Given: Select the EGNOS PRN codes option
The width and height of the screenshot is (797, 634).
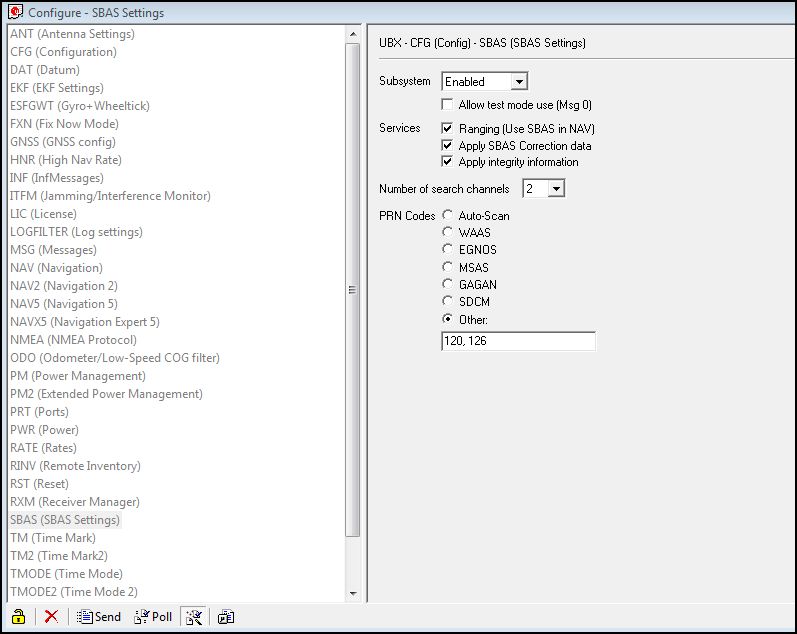Looking at the screenshot, I should tap(448, 250).
